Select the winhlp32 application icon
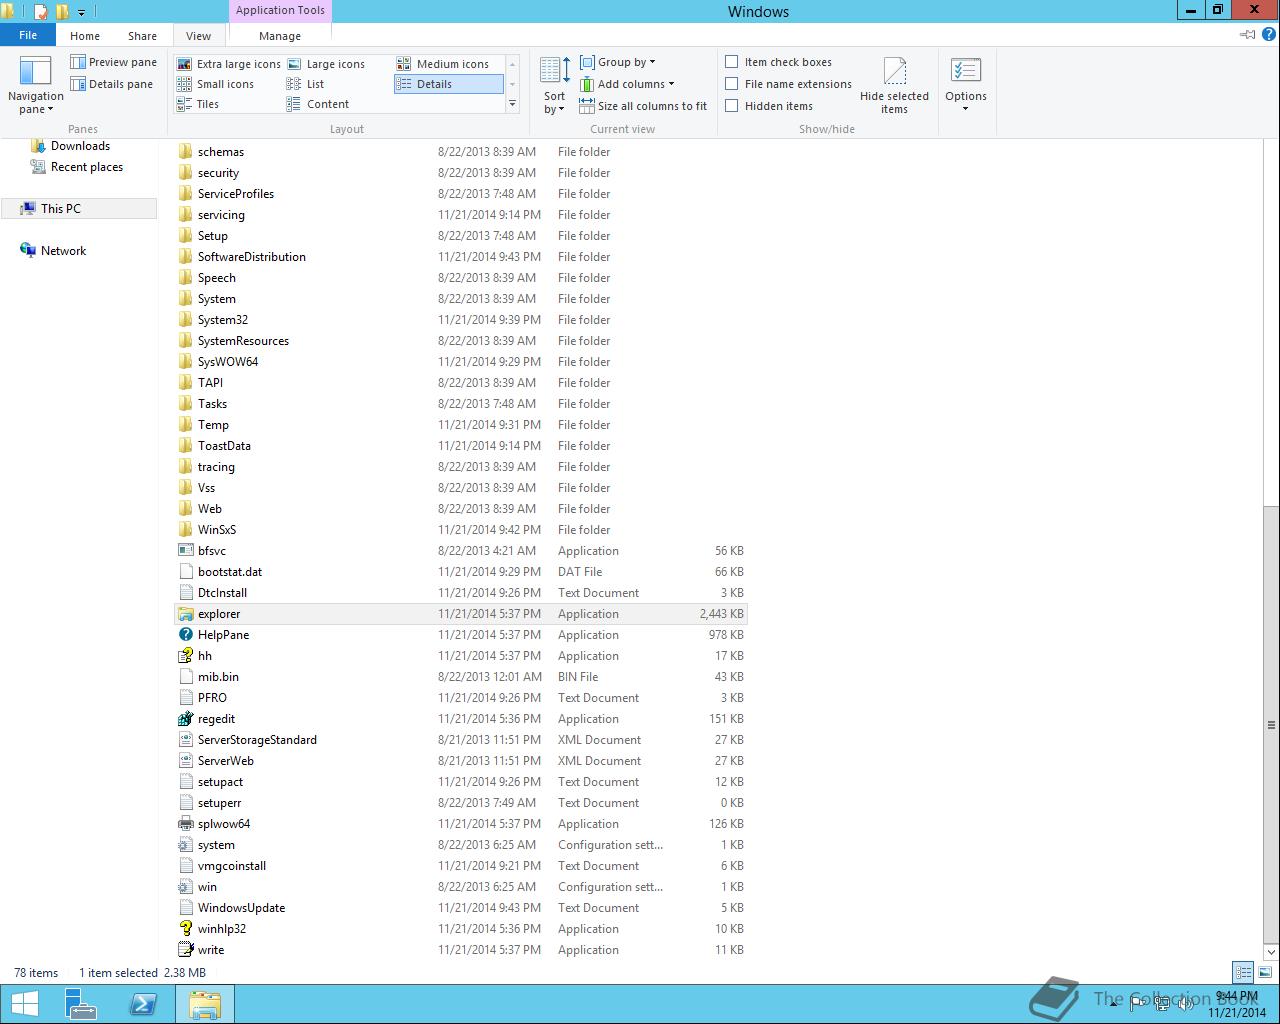The width and height of the screenshot is (1280, 1024). coord(185,929)
